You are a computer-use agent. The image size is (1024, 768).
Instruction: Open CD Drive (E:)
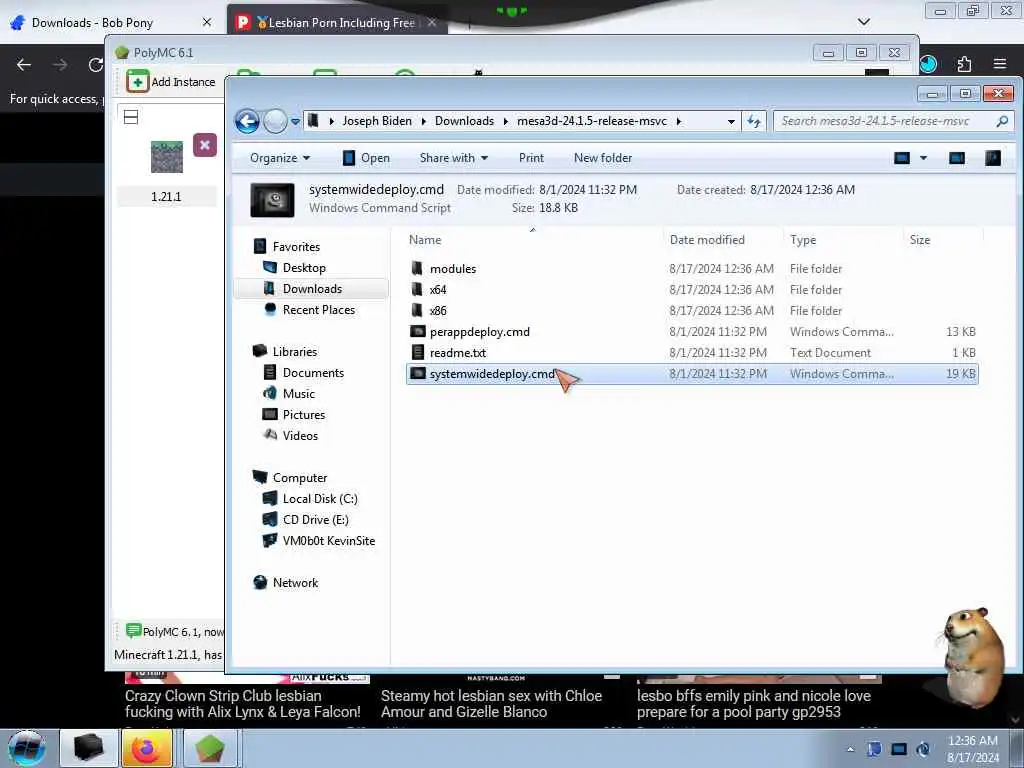[x=315, y=520]
